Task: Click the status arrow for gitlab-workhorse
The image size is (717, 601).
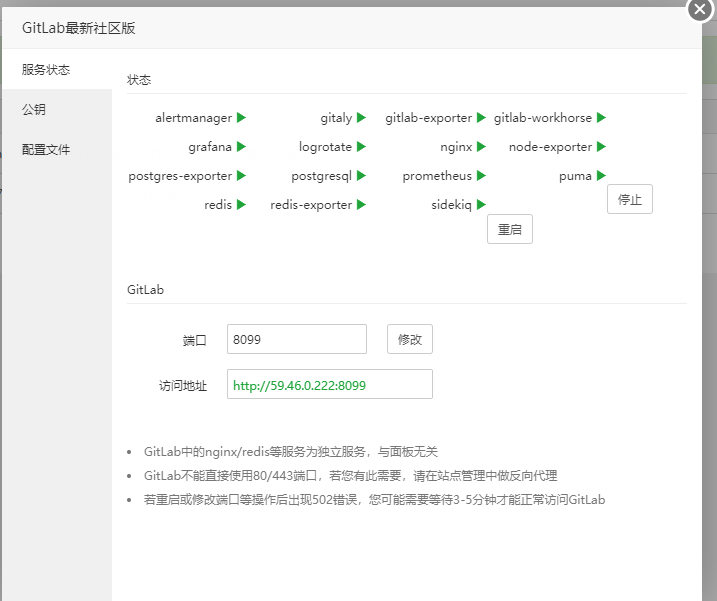Action: 601,118
